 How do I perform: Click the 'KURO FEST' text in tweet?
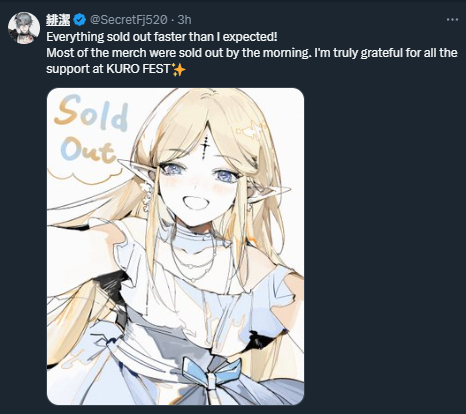(x=138, y=69)
